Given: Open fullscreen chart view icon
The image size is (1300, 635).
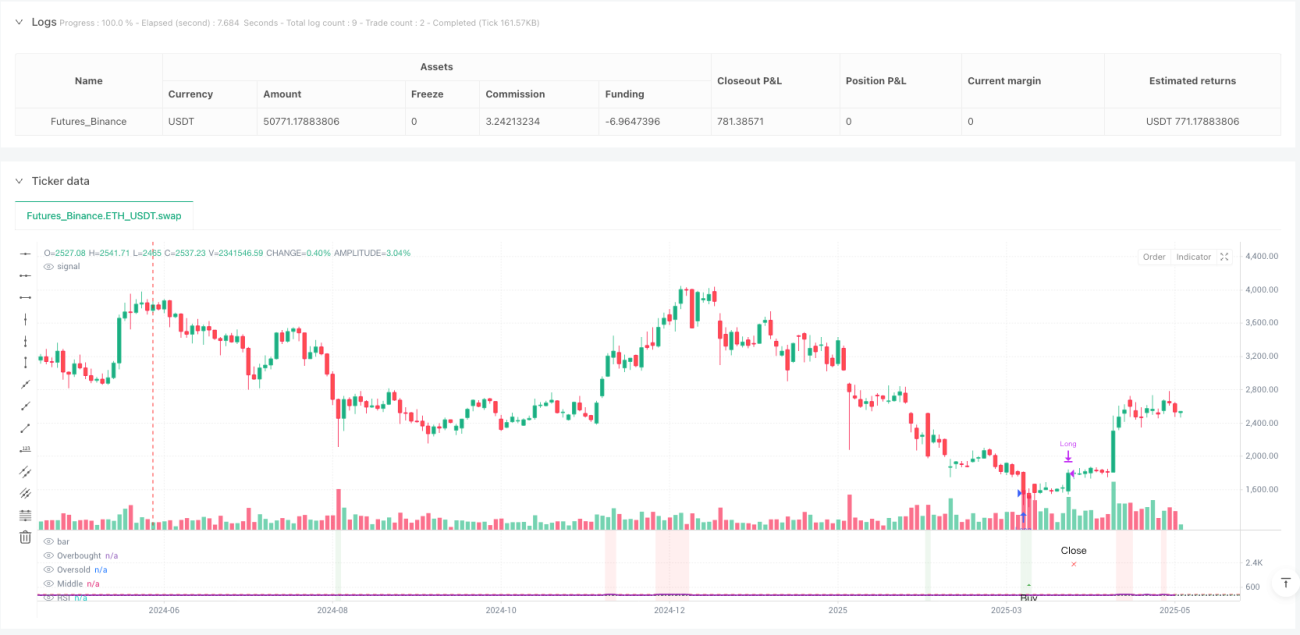Looking at the screenshot, I should point(1225,257).
